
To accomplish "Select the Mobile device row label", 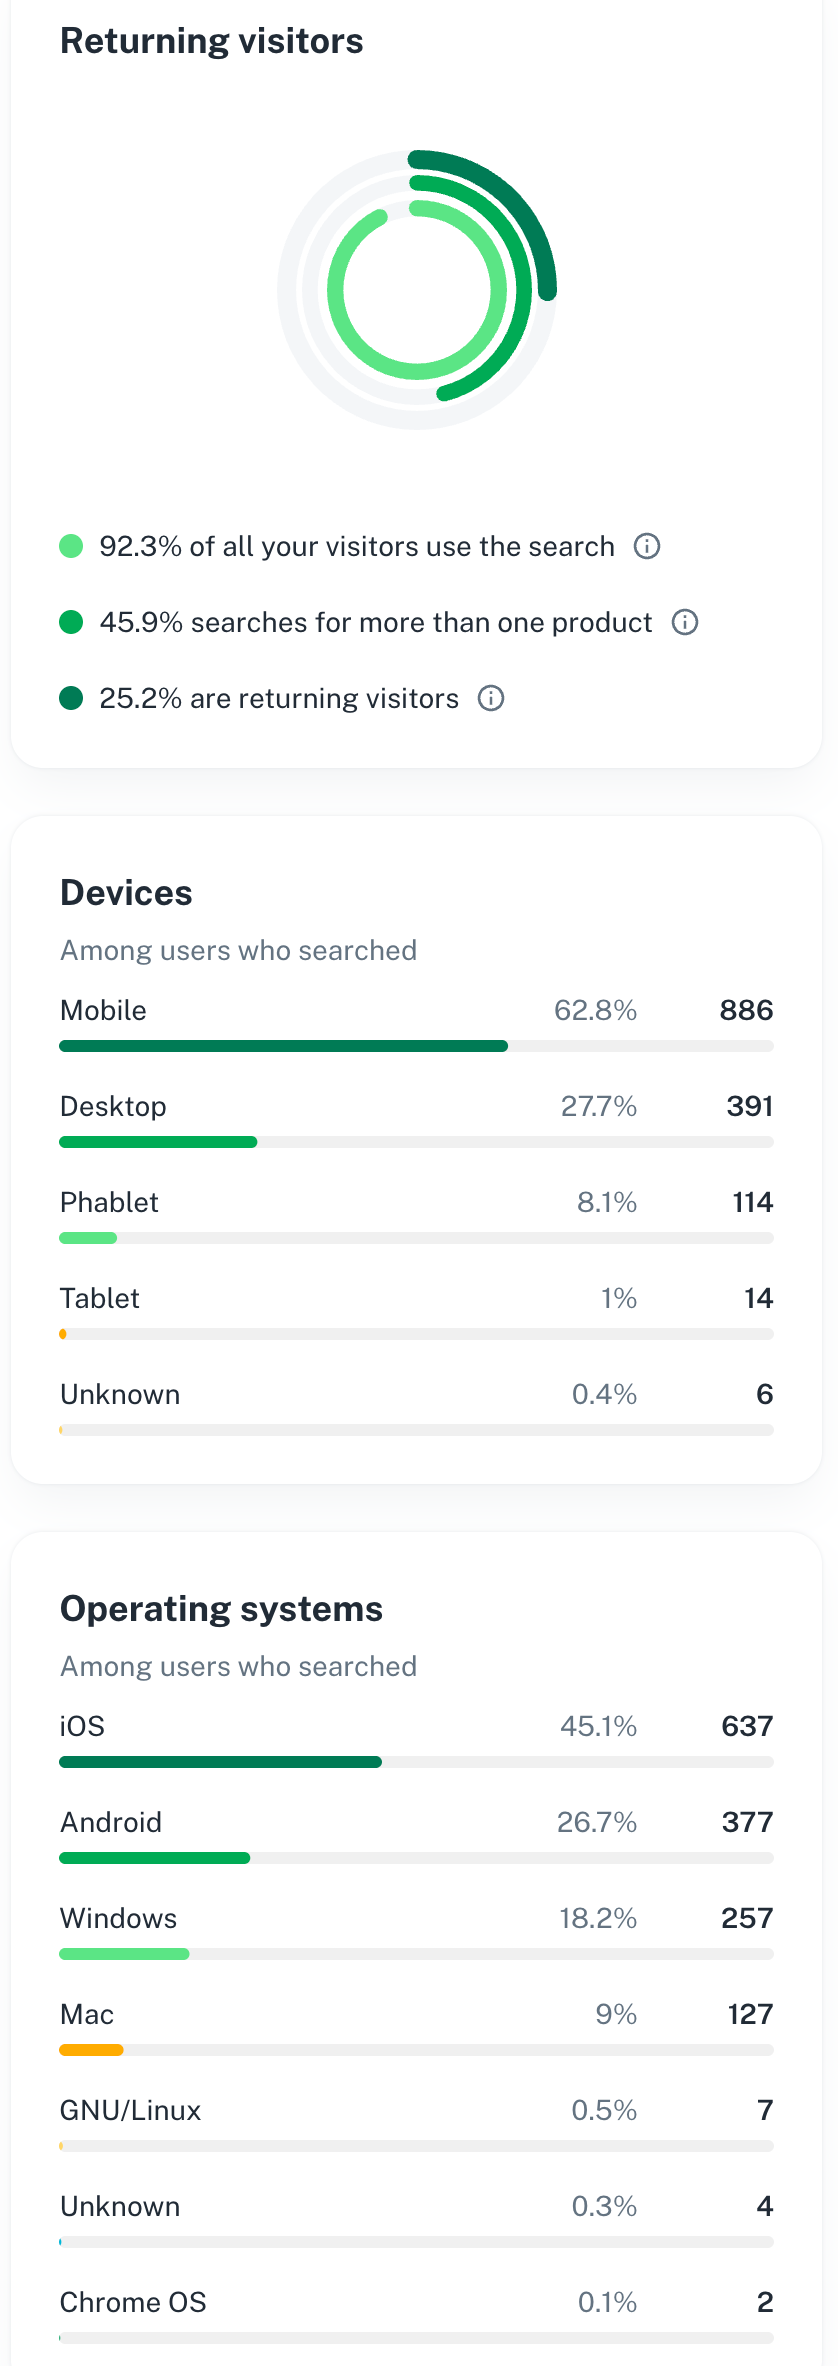I will point(103,1010).
